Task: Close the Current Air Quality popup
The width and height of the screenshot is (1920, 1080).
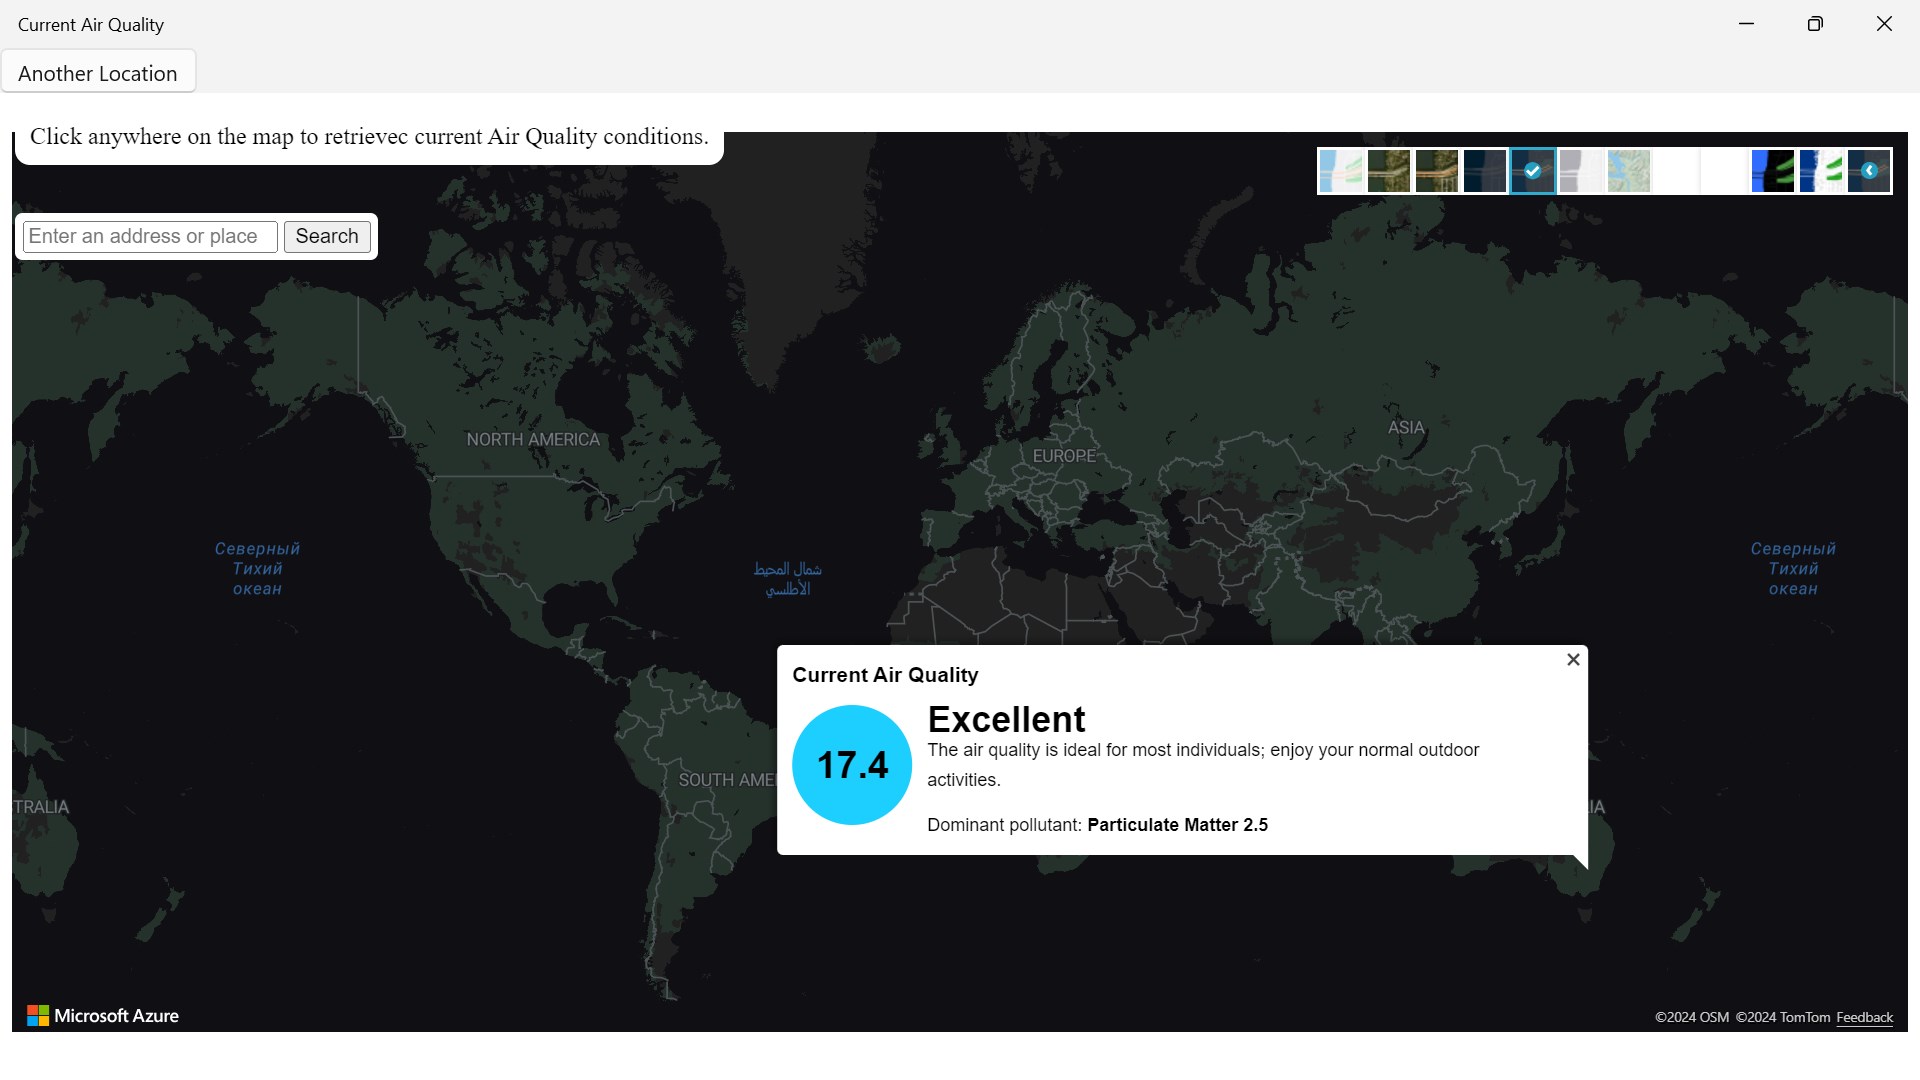Action: click(x=1573, y=660)
